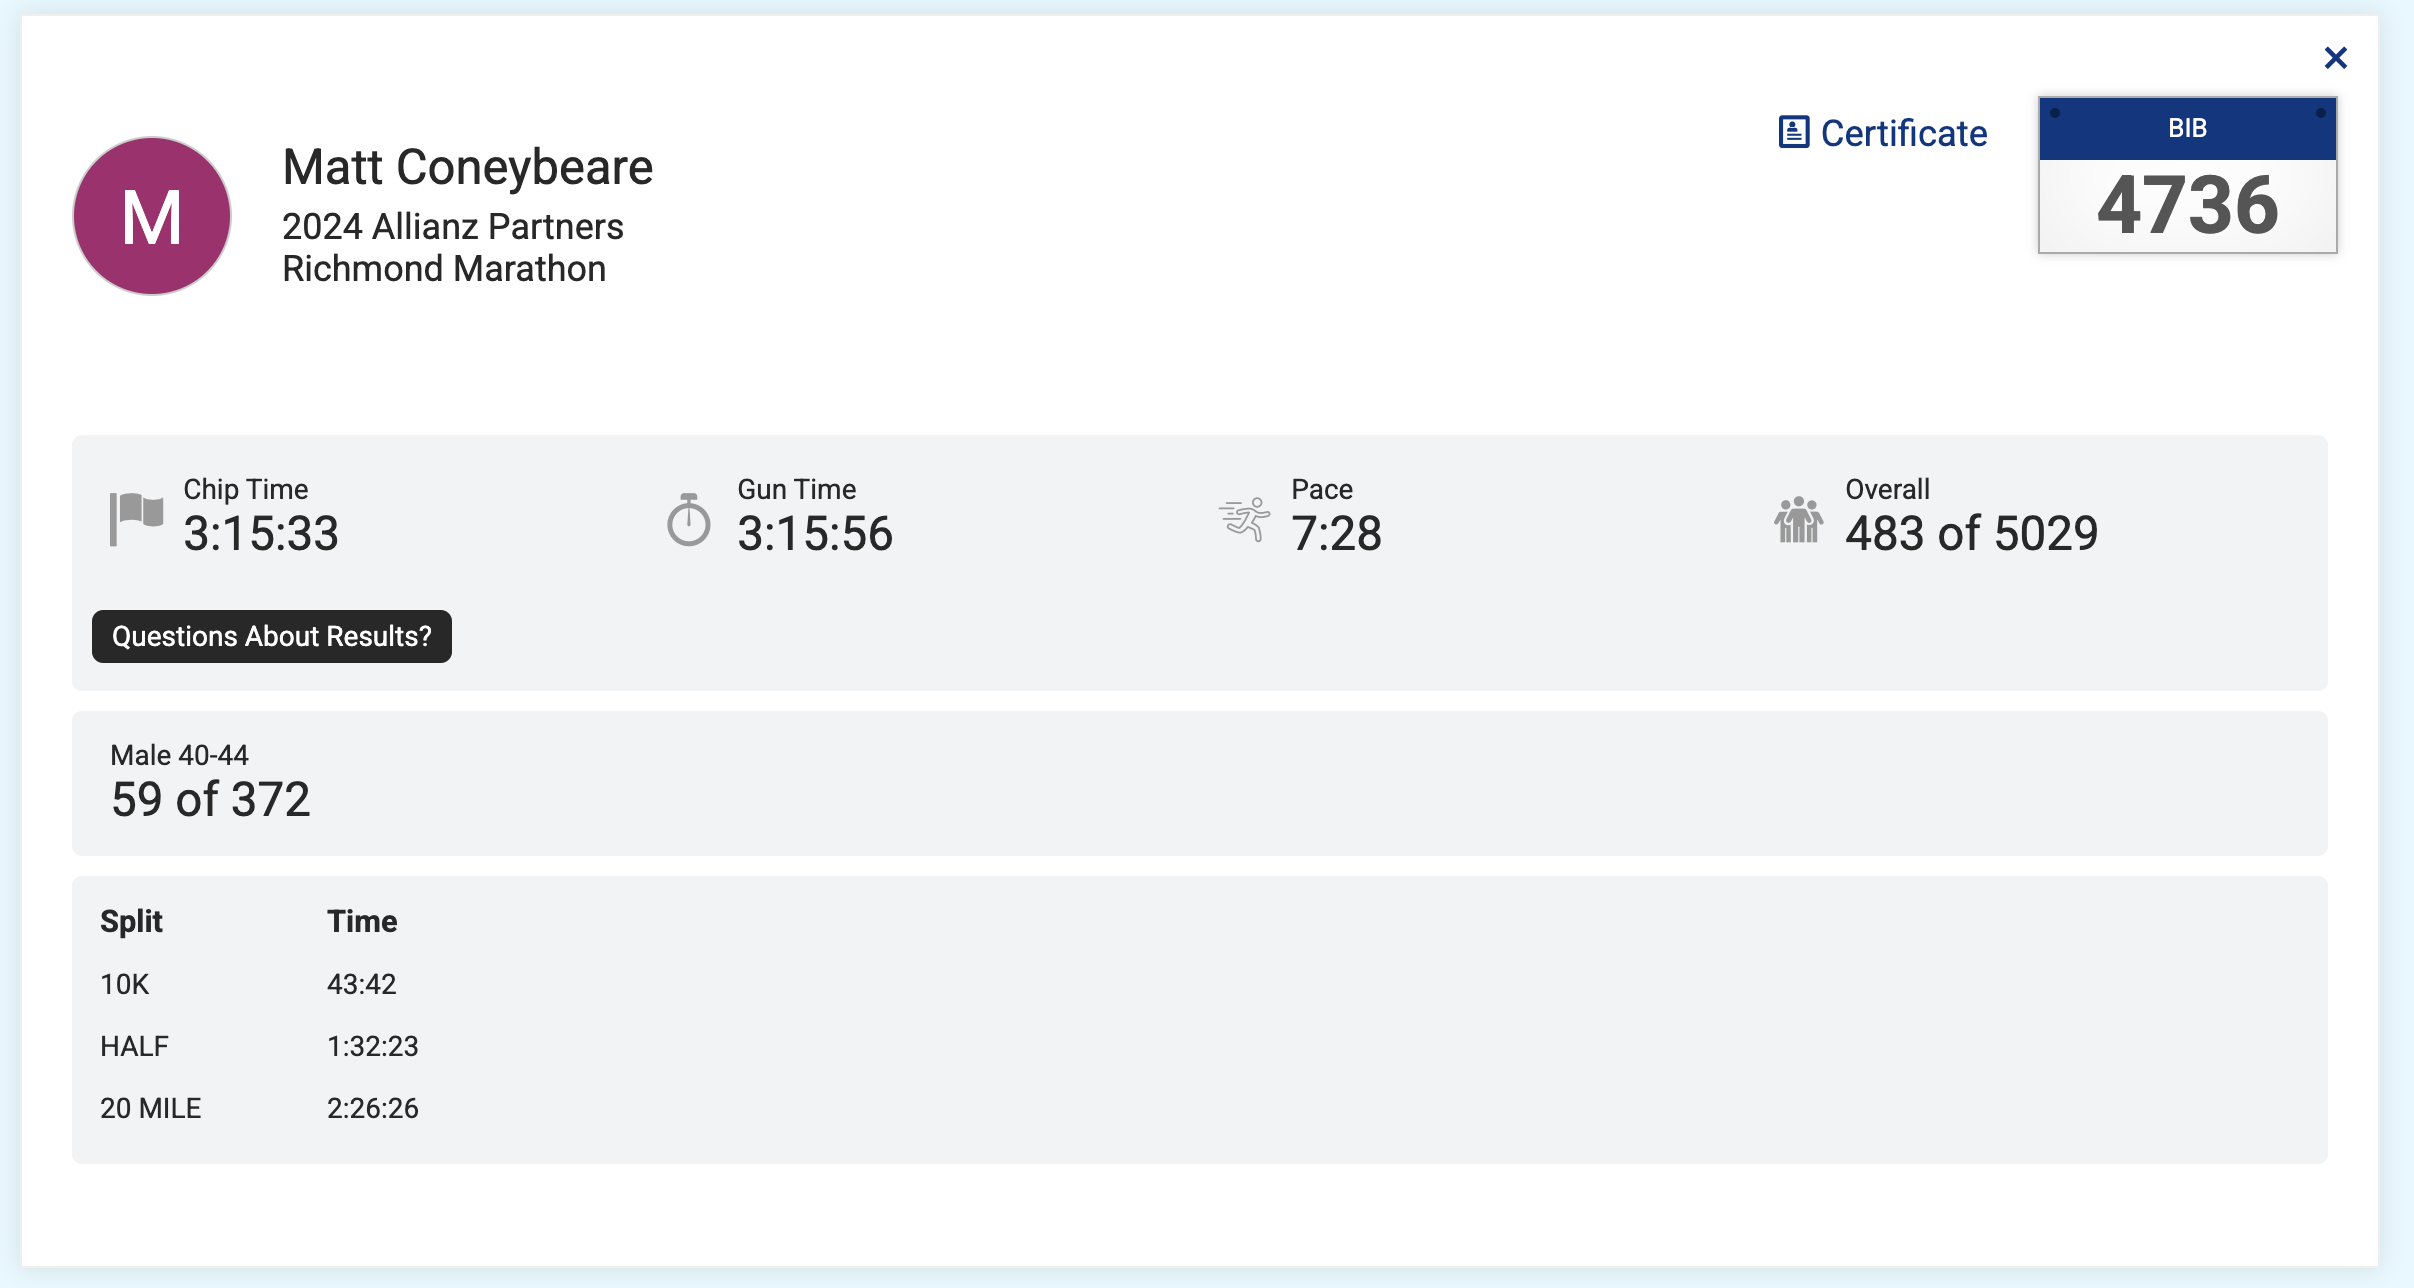
Task: Click the bib number 4736 badge
Action: click(x=2187, y=175)
